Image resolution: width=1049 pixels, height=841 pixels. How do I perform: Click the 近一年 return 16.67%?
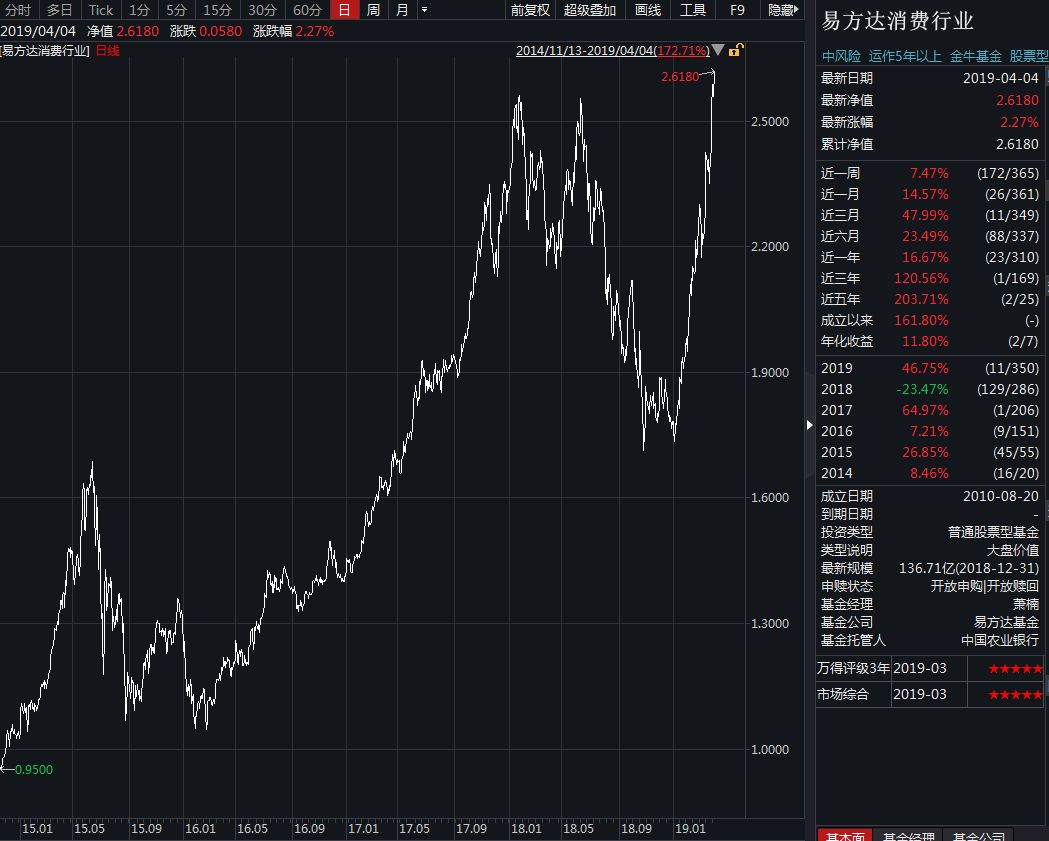[x=925, y=257]
